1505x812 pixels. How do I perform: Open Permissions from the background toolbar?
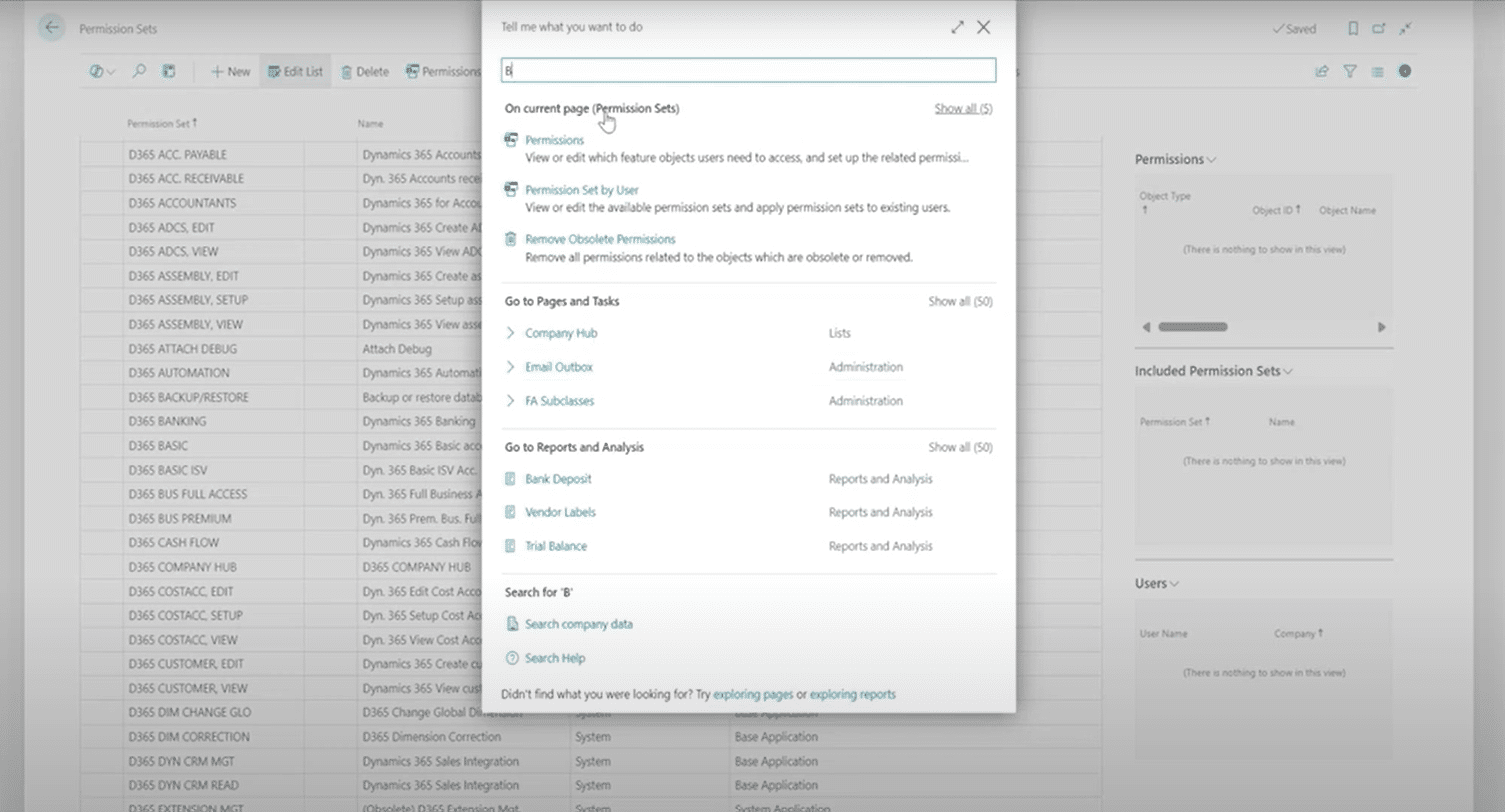click(443, 72)
